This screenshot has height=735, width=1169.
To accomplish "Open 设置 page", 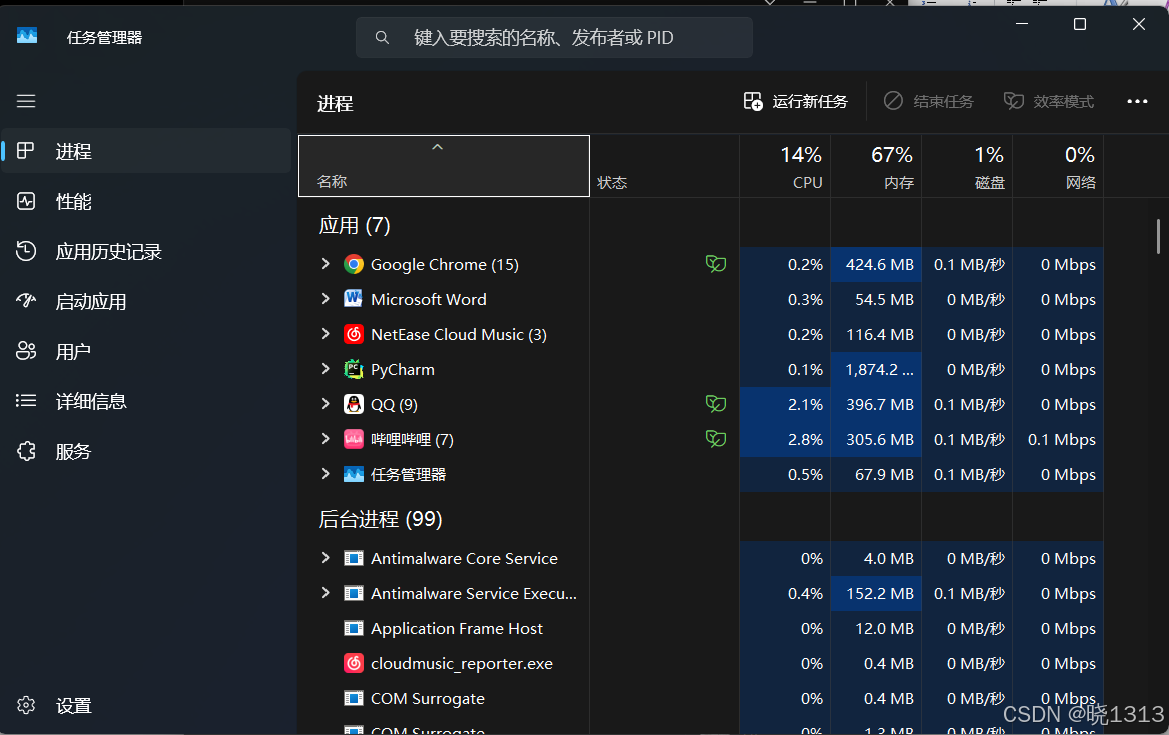I will point(147,705).
